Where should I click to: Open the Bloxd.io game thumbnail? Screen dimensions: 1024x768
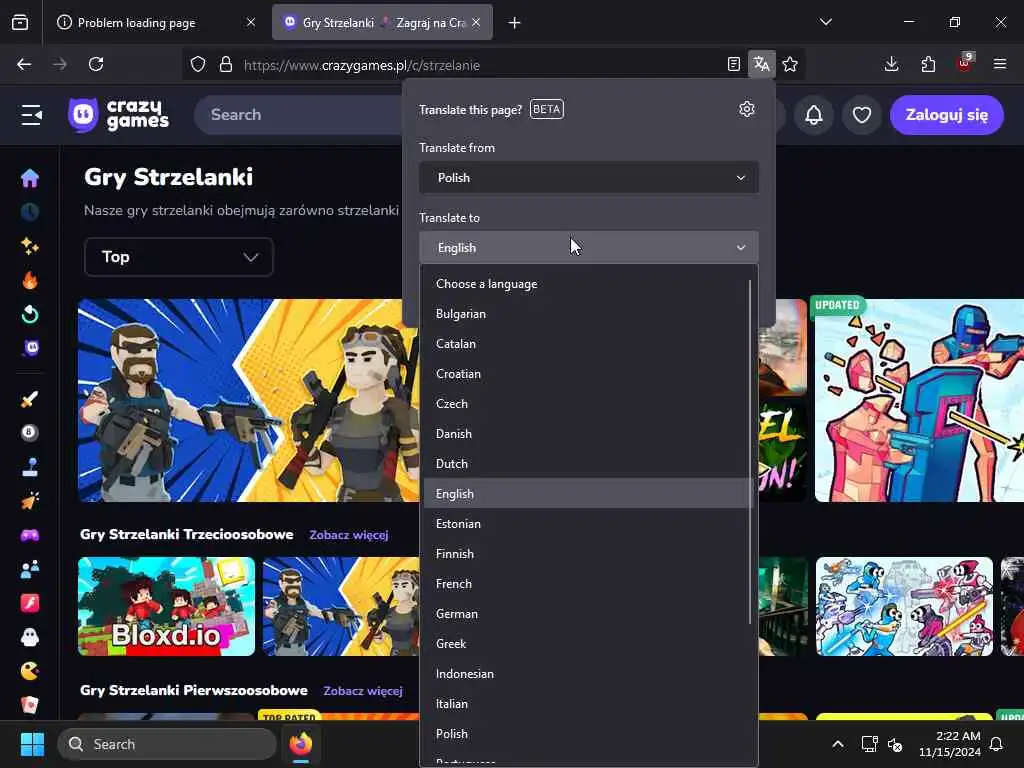pyautogui.click(x=167, y=606)
